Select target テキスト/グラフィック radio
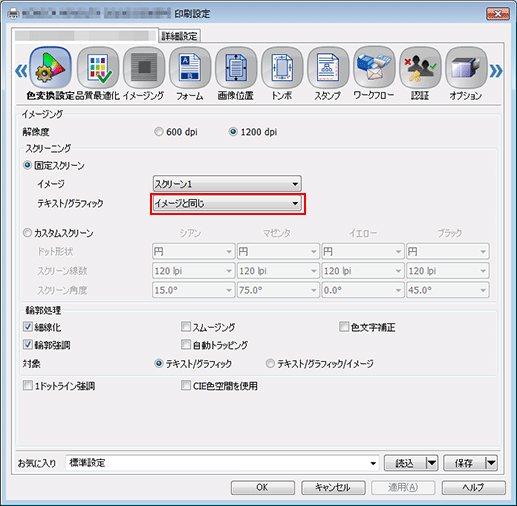The image size is (517, 506). 159,363
